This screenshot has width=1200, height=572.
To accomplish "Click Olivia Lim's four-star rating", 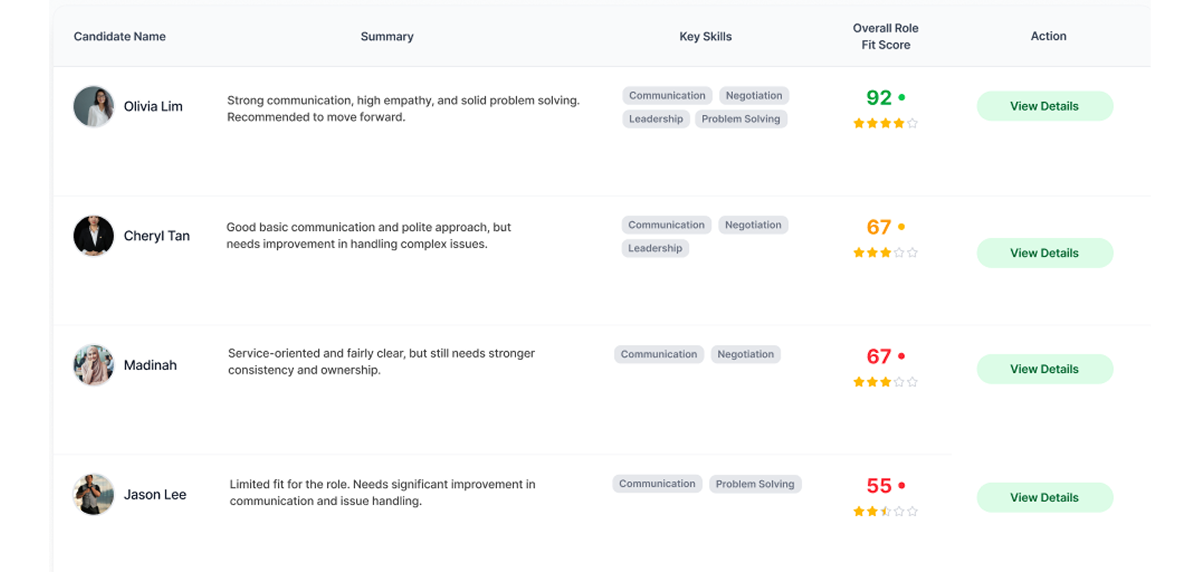I will [x=885, y=123].
